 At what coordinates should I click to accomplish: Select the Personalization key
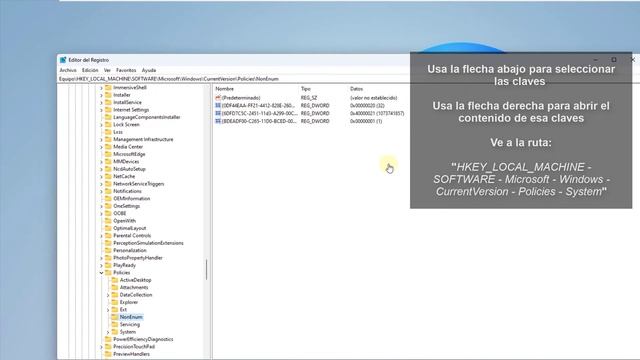tap(129, 250)
